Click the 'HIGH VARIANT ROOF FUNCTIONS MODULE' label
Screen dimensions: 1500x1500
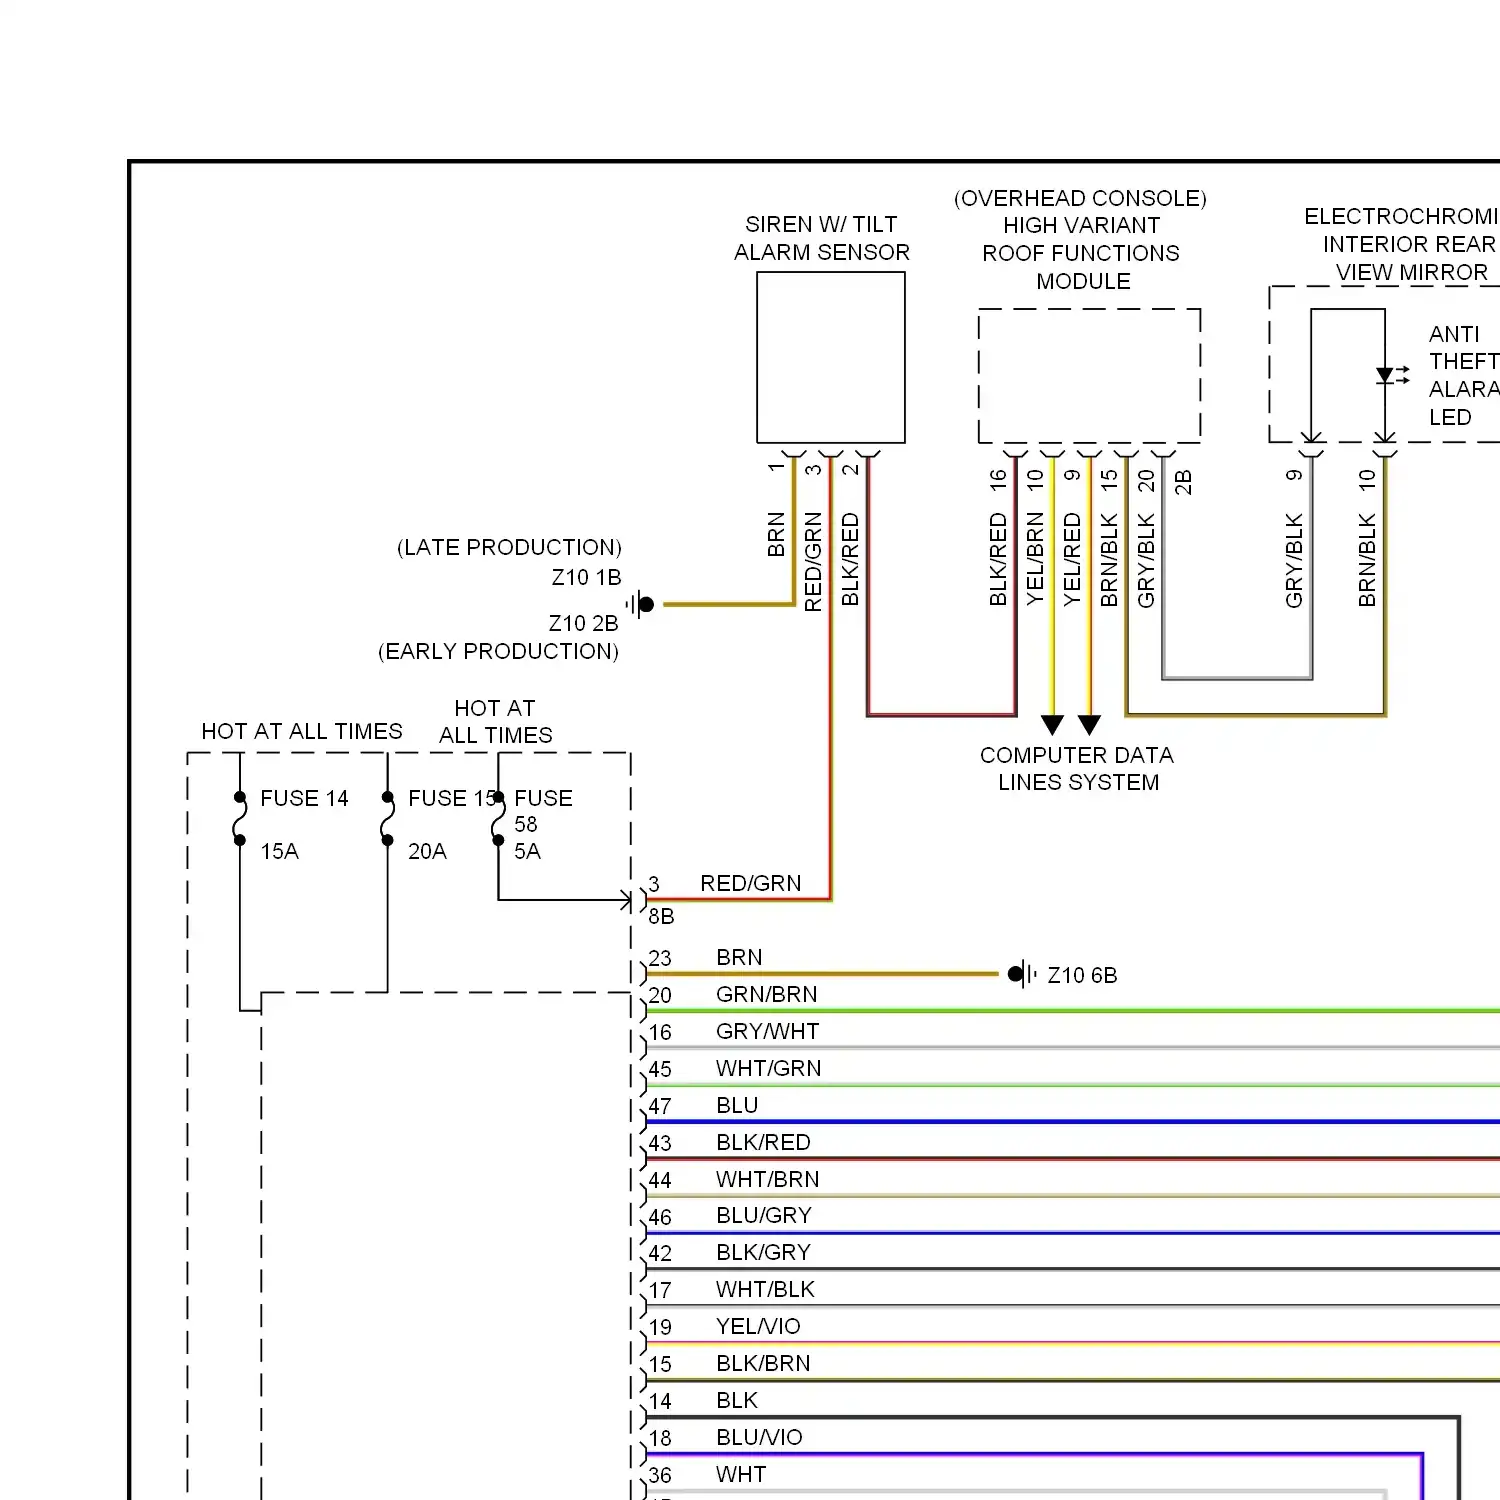click(1081, 253)
